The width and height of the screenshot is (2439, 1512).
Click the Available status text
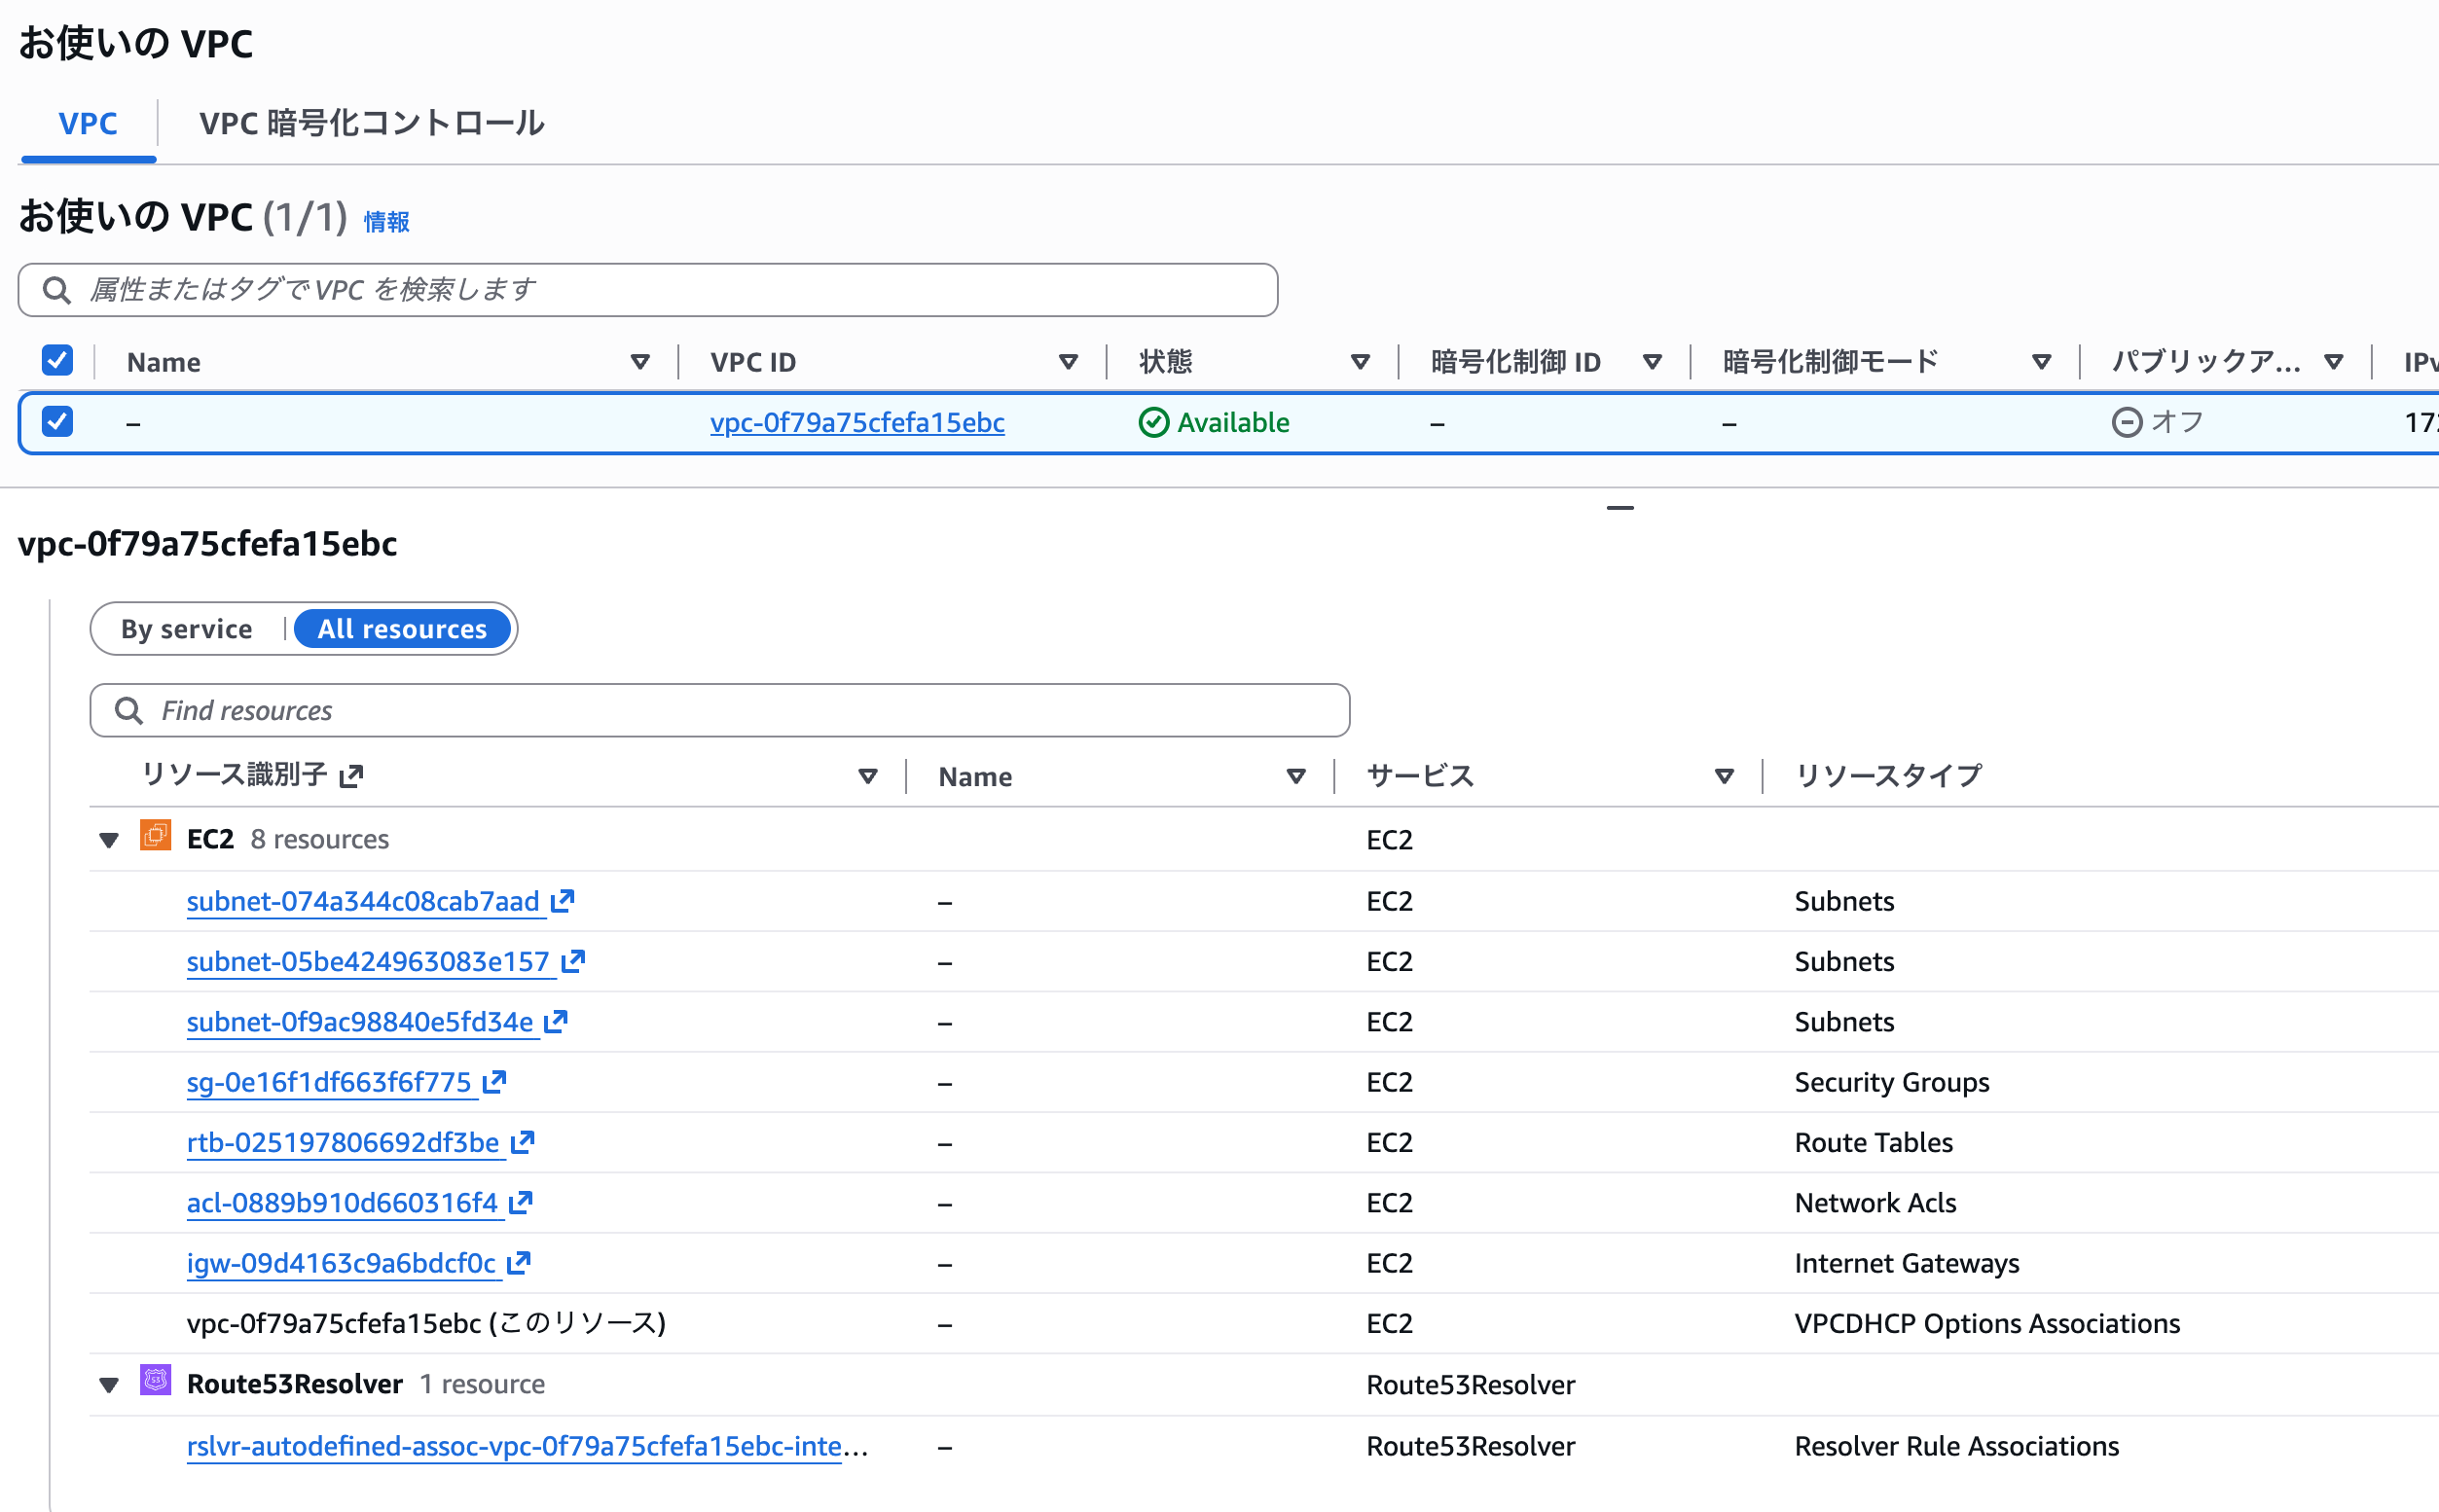pos(1233,422)
